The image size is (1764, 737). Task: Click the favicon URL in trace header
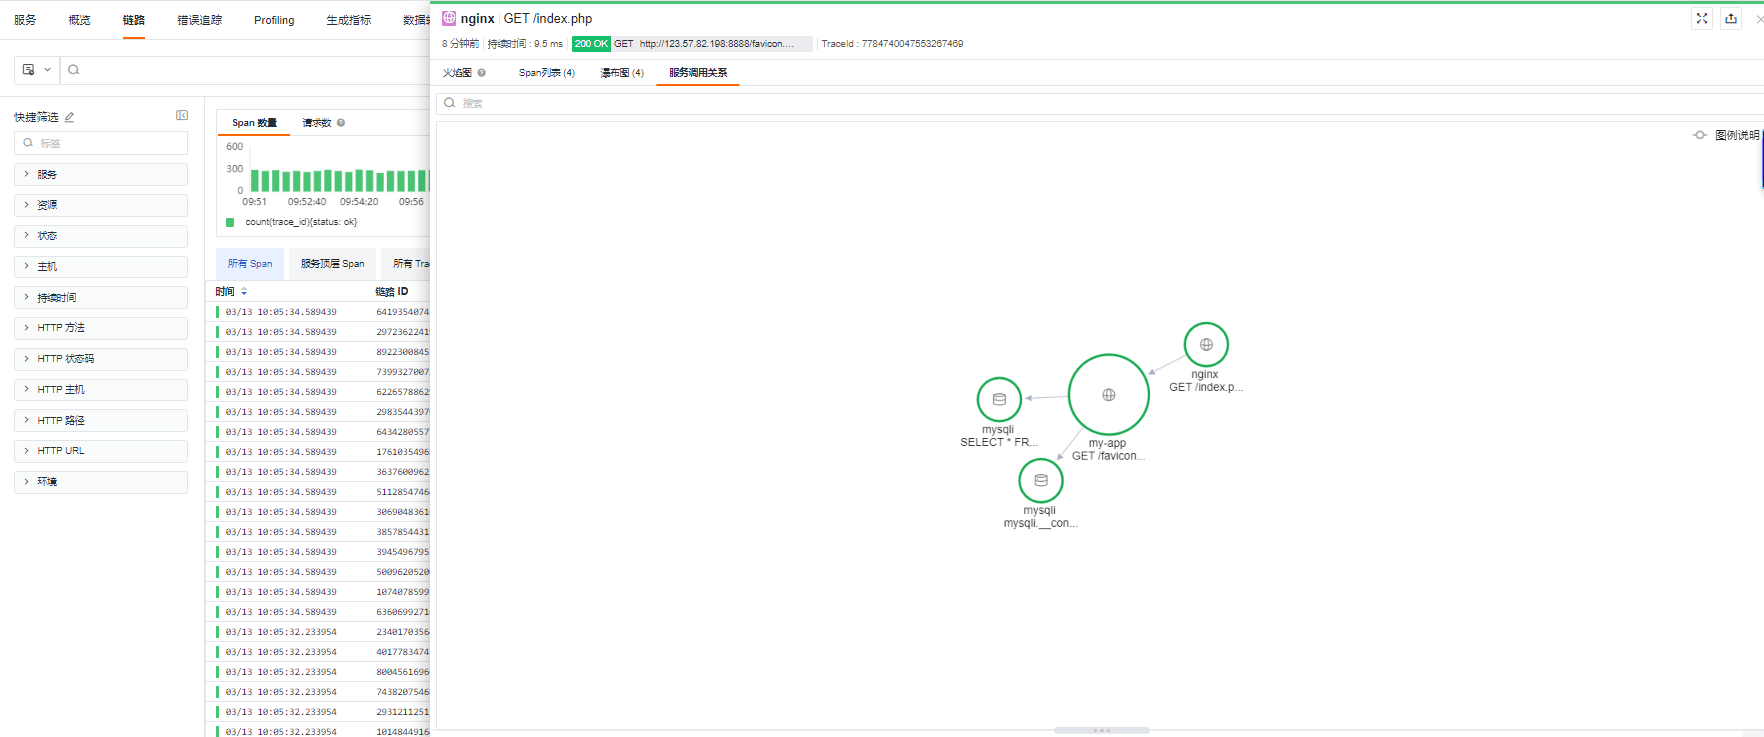pyautogui.click(x=718, y=44)
